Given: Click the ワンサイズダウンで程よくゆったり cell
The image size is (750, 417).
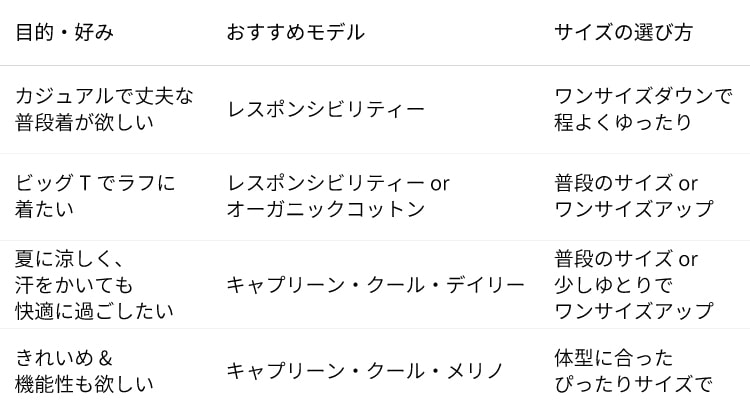Looking at the screenshot, I should (x=643, y=109).
